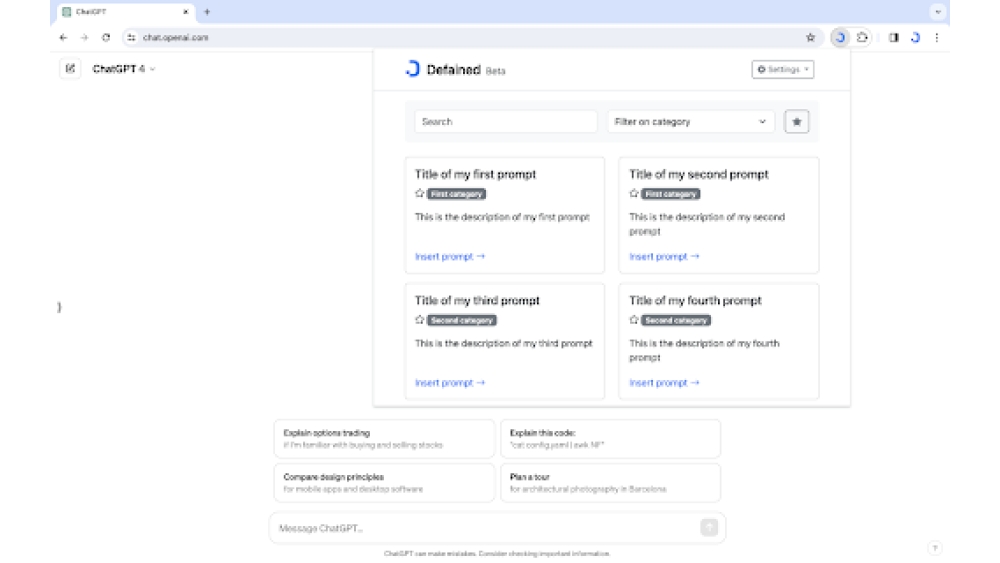Favorite the third prompt with its star
The height and width of the screenshot is (563, 1000).
point(420,319)
